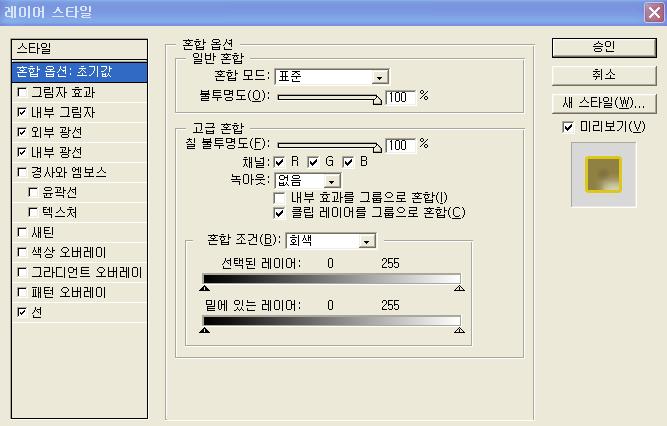667x426 pixels.
Task: Toggle the R channel checkbox
Action: [280, 162]
